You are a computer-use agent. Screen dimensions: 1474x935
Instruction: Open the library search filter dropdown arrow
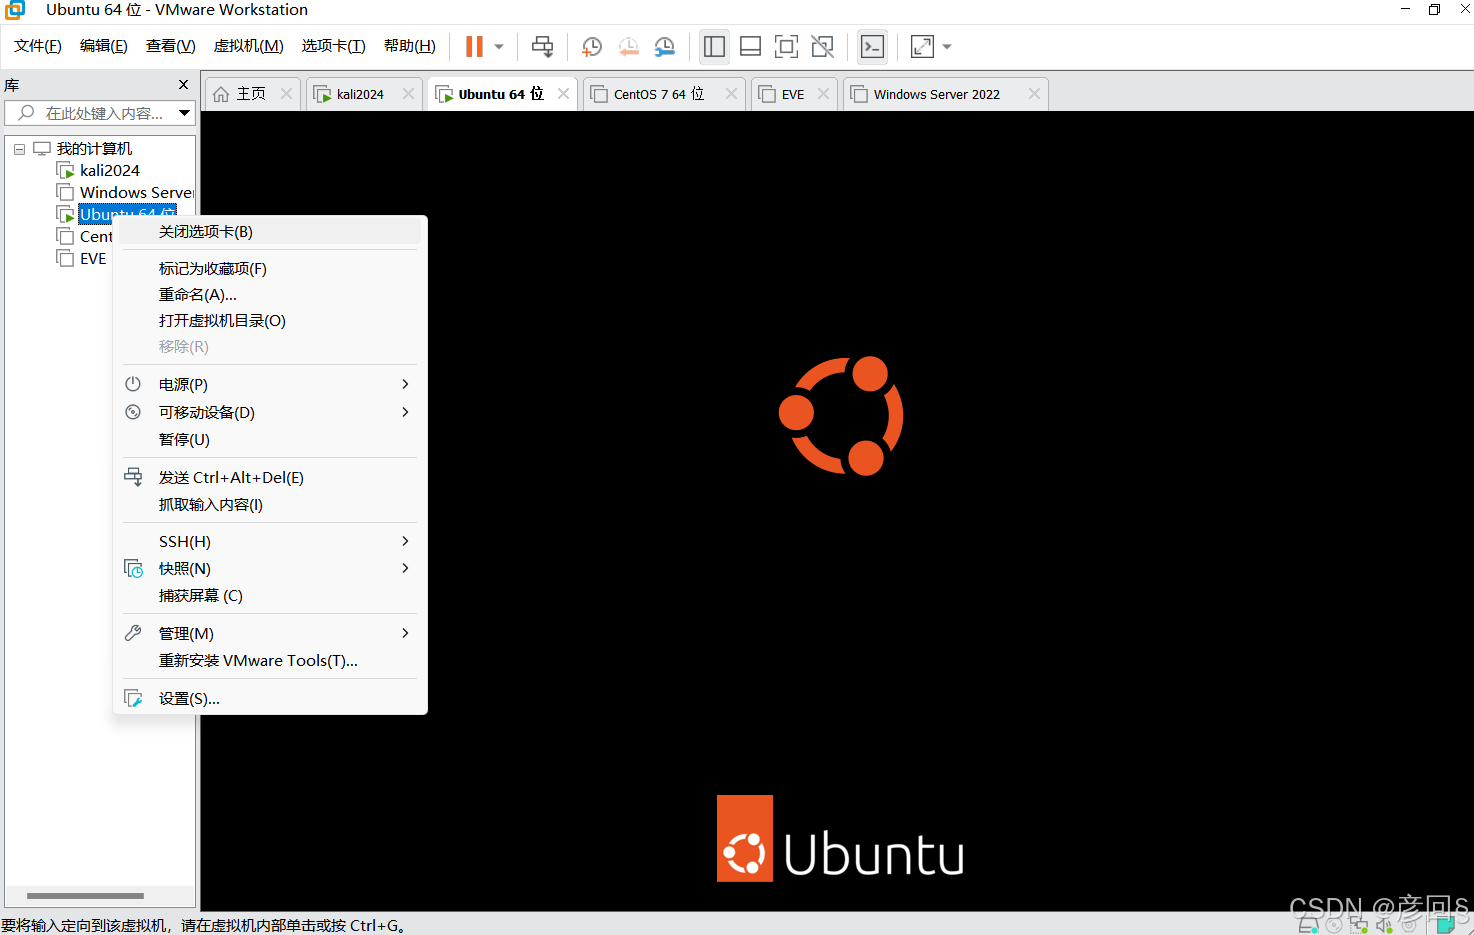coord(184,113)
